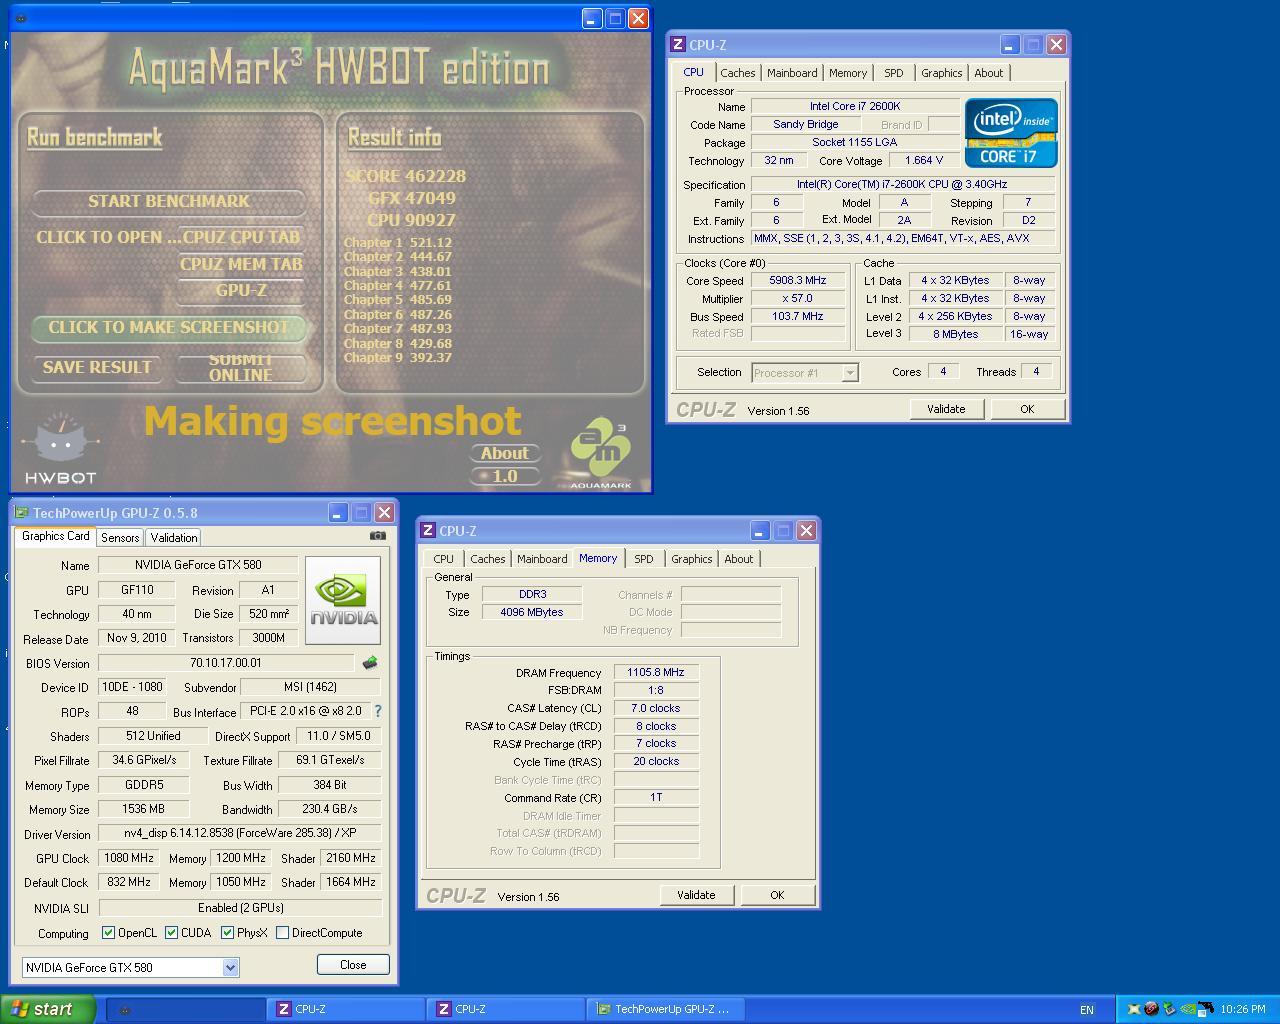Image resolution: width=1280 pixels, height=1024 pixels.
Task: Open the Windows Start button
Action: pyautogui.click(x=48, y=1009)
